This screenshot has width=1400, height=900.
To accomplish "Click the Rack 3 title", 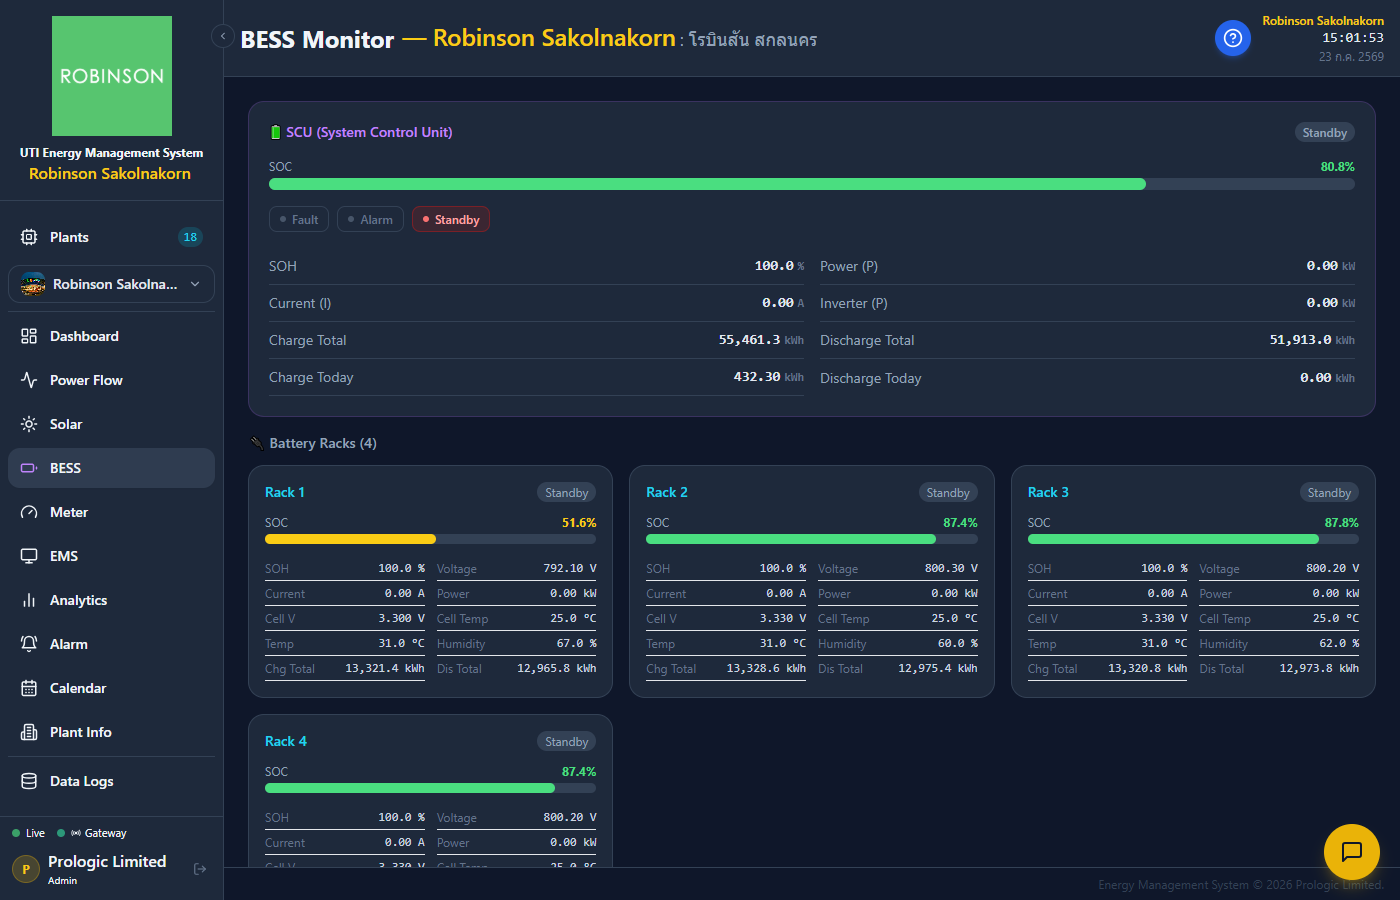I will (x=1048, y=492).
